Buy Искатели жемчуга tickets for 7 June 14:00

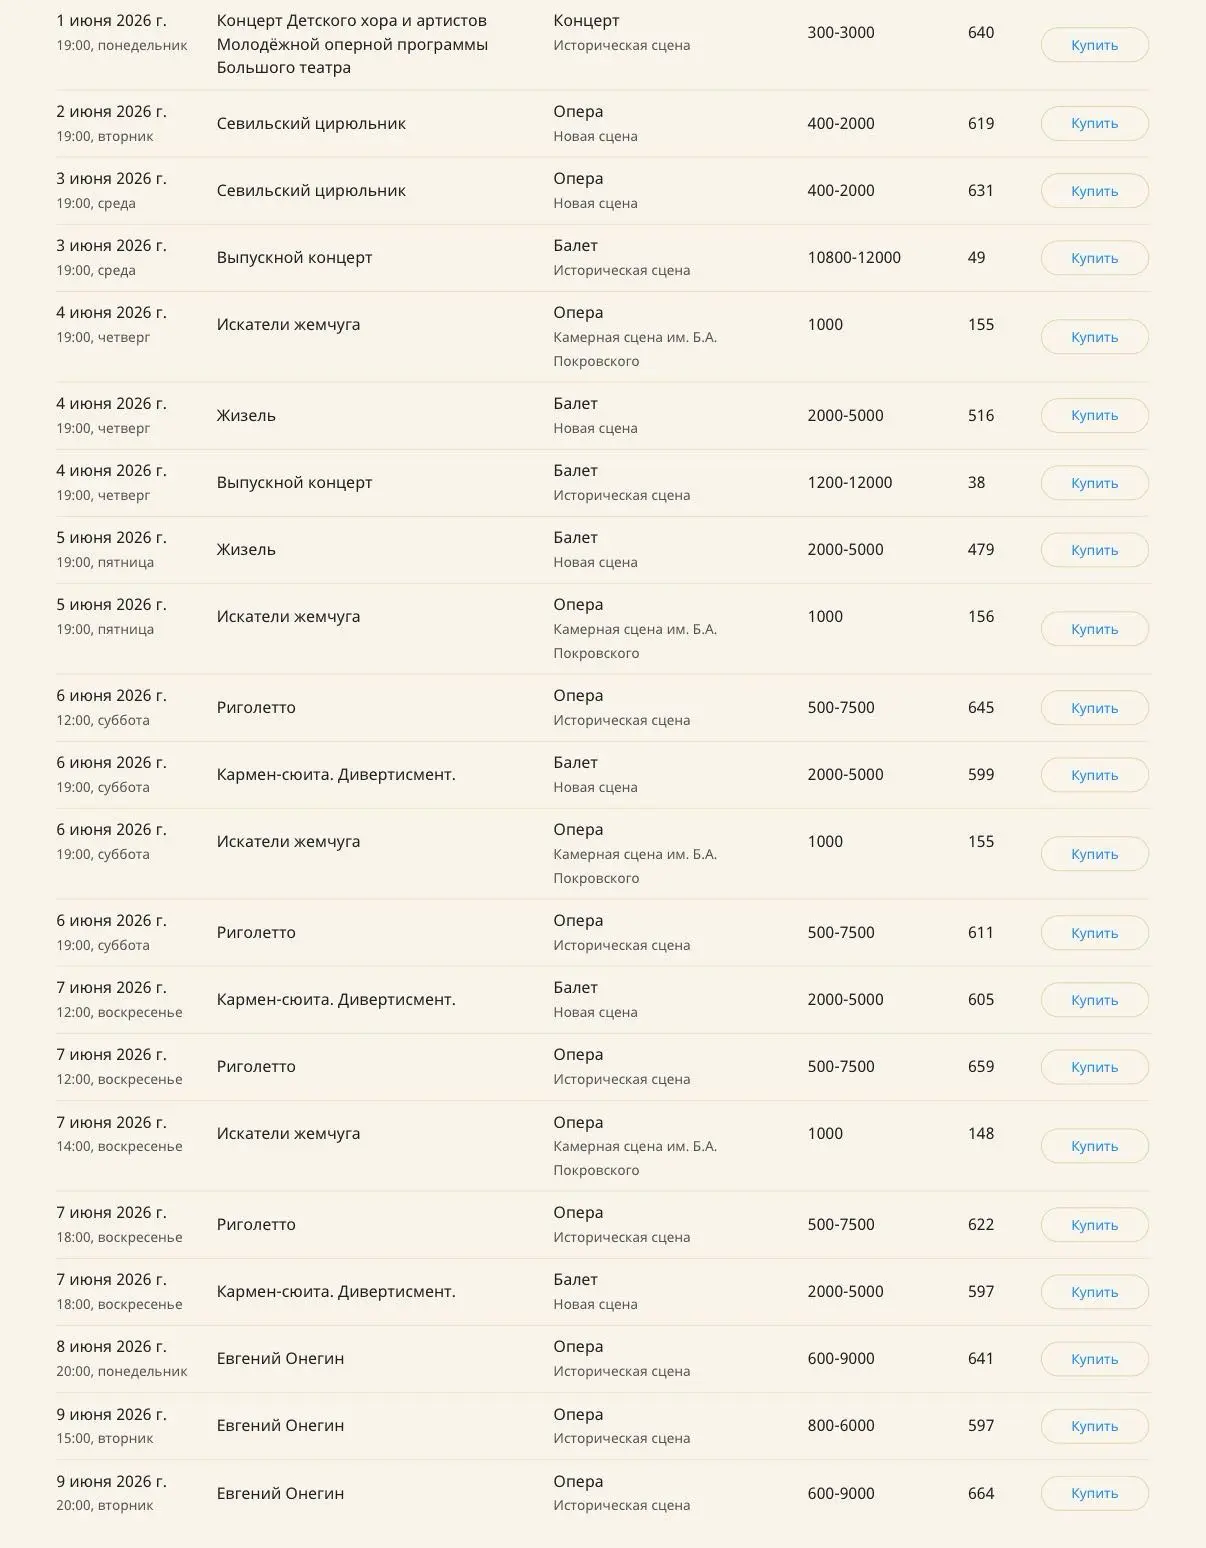[1094, 1146]
